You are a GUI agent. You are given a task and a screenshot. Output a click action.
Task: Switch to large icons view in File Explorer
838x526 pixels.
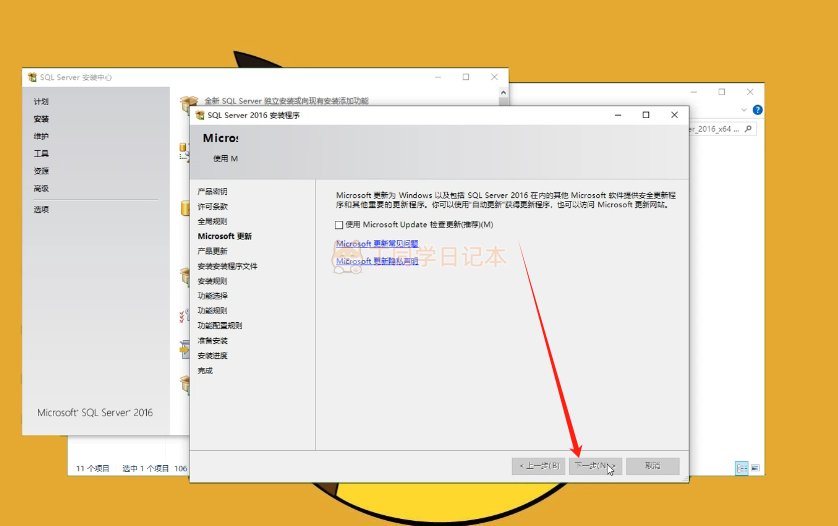tap(755, 468)
